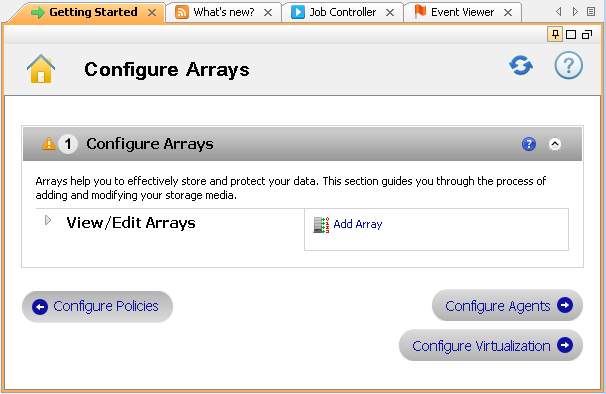The image size is (606, 394).
Task: Toggle the pin panel button
Action: [x=555, y=34]
